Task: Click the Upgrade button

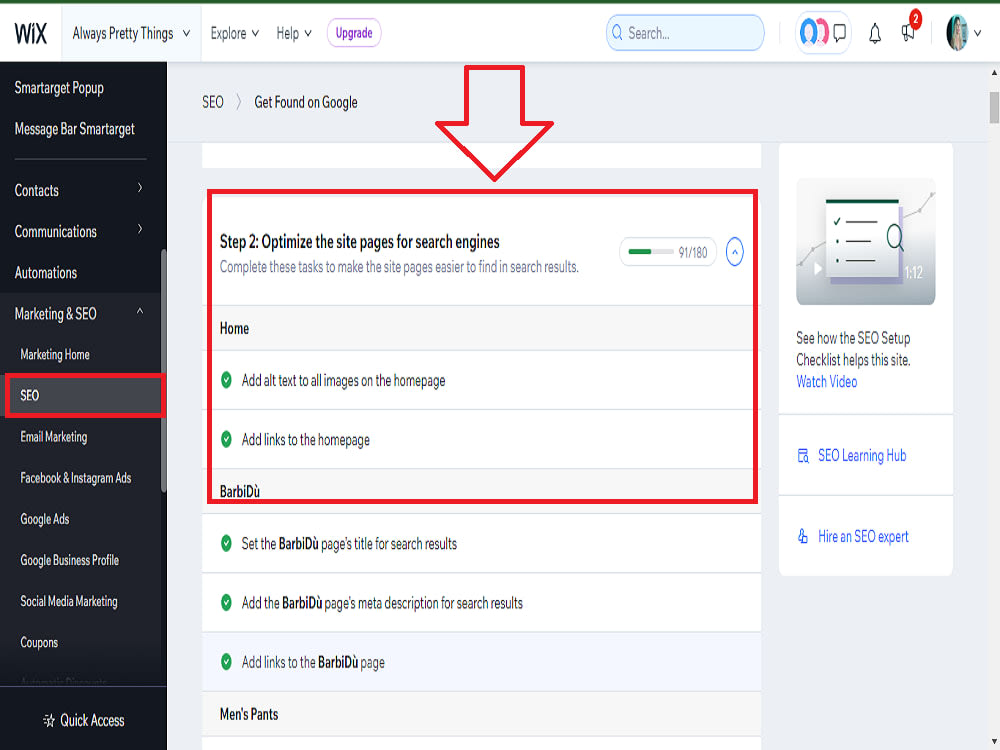Action: click(x=354, y=33)
